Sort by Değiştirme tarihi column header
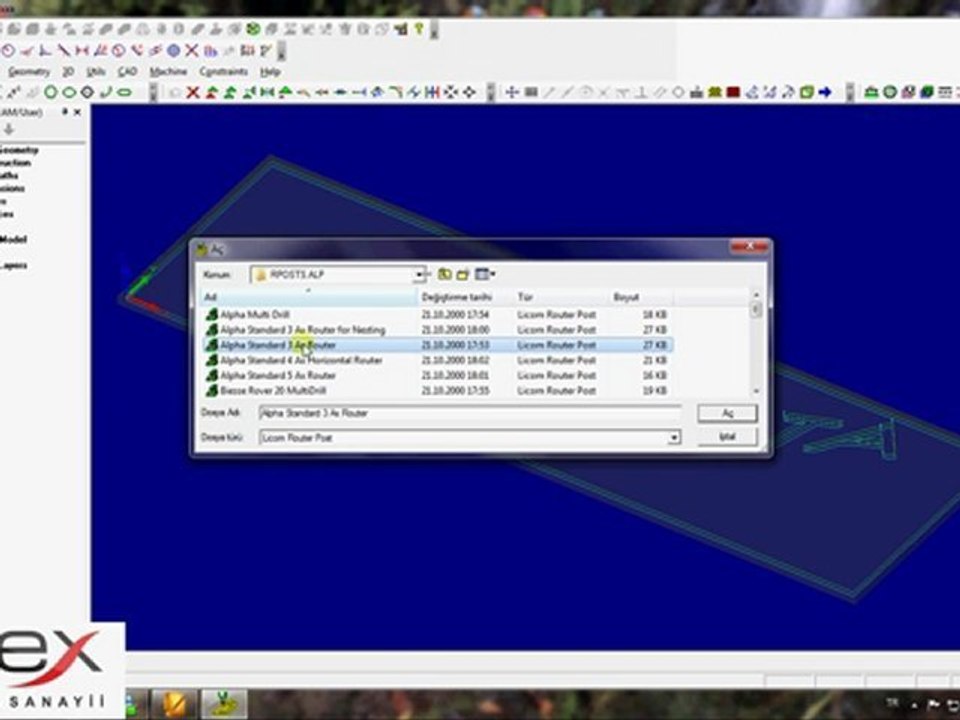The image size is (960, 720). 465,297
